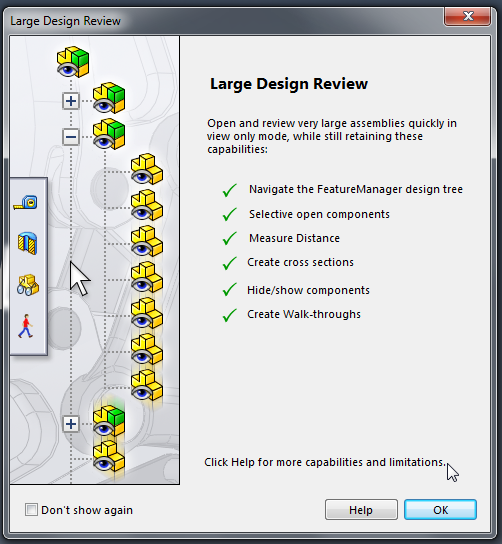This screenshot has width=502, height=544.
Task: Click the green checkmark beside Hide/show components
Action: pos(230,289)
